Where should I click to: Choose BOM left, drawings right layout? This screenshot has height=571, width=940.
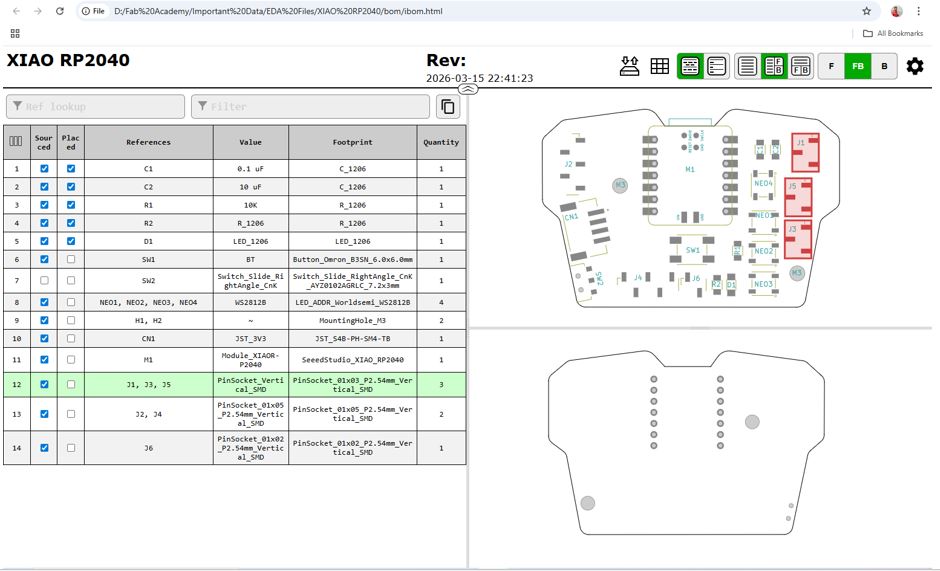(774, 66)
